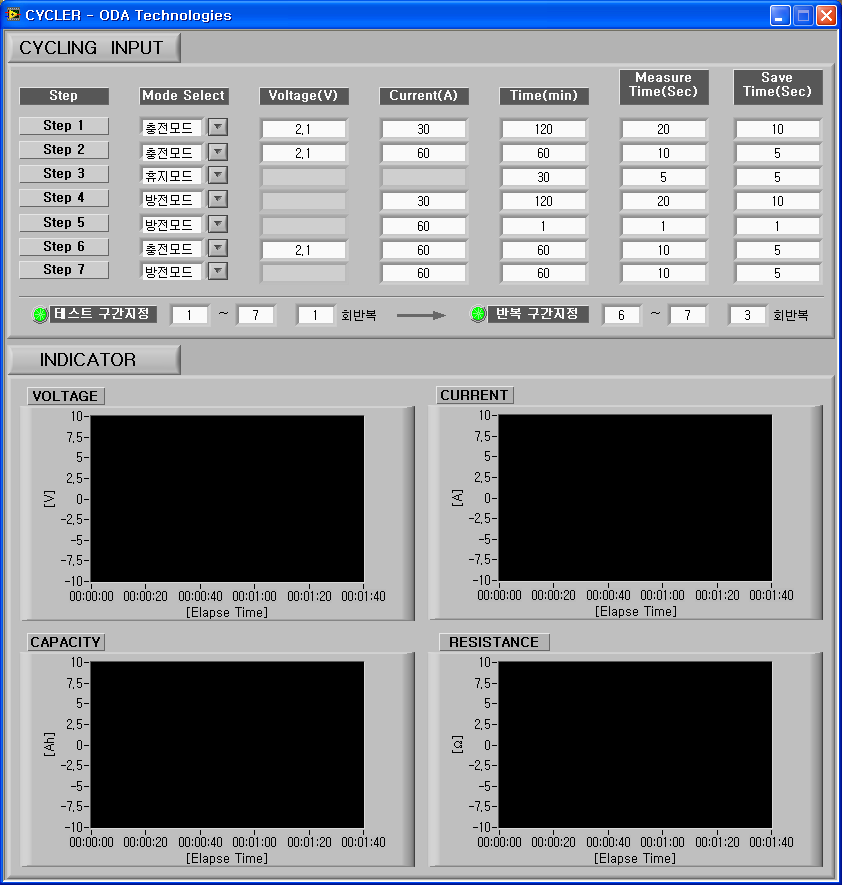Select the Step 1 충전모드 mode box

[171, 128]
